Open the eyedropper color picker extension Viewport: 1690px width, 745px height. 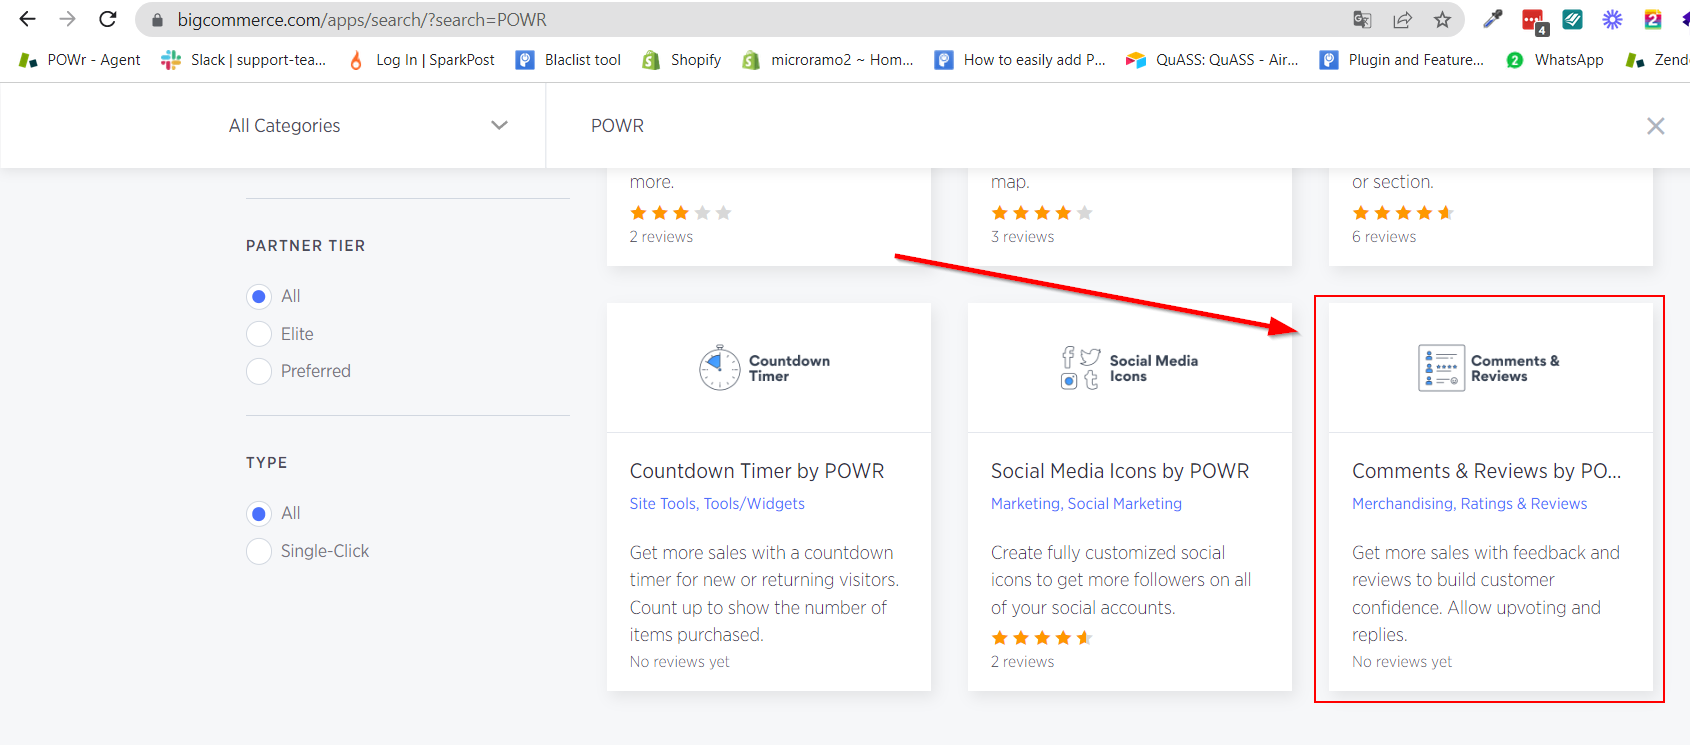tap(1493, 20)
